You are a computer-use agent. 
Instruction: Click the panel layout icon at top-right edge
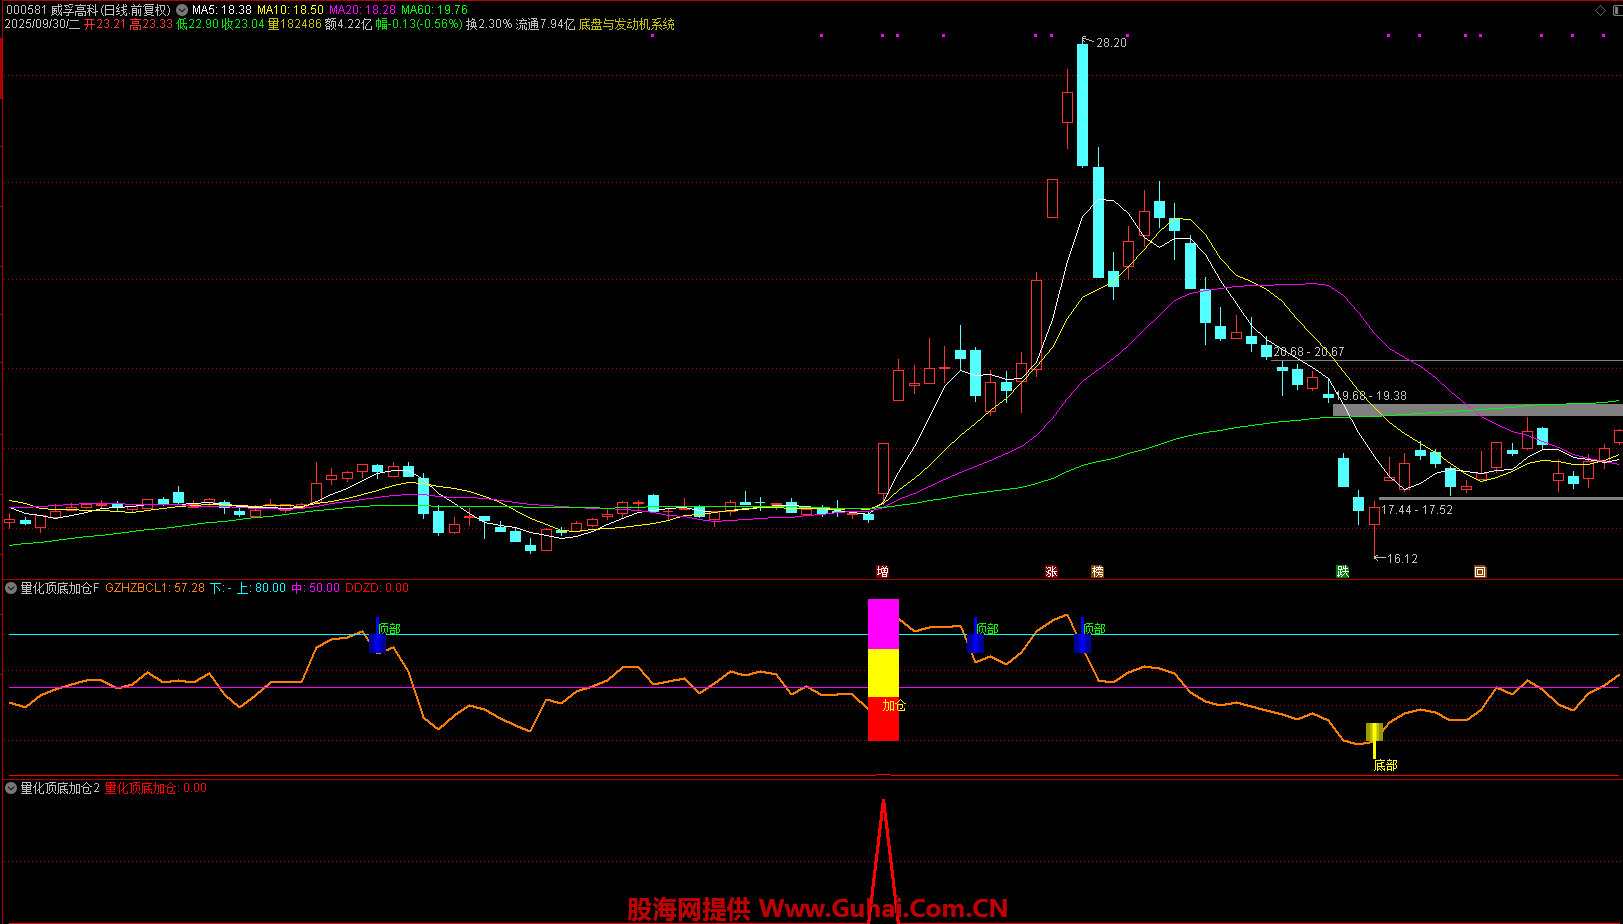point(1615,10)
